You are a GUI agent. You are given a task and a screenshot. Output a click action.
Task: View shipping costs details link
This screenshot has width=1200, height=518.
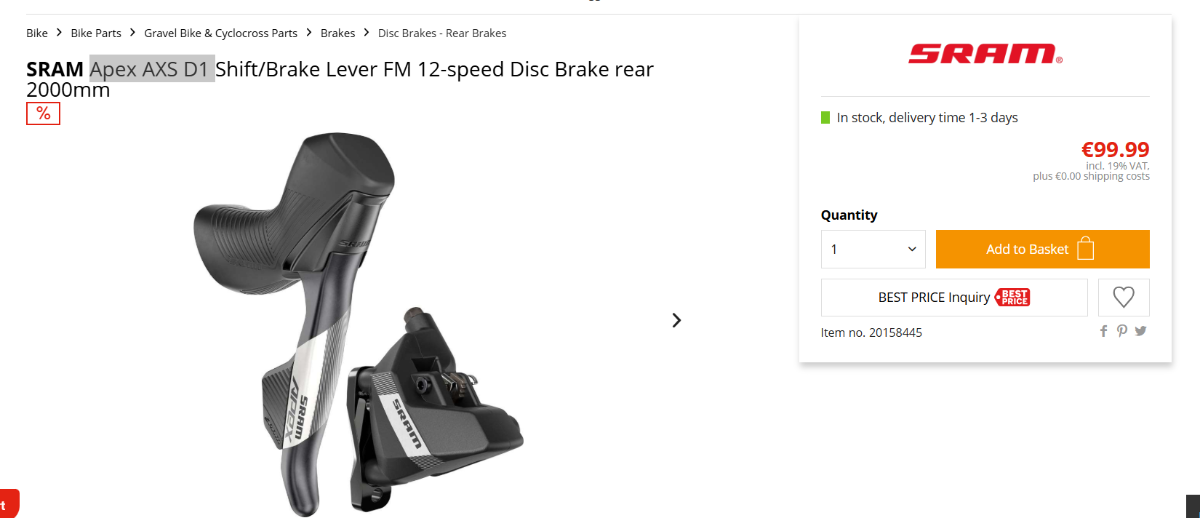click(1117, 177)
